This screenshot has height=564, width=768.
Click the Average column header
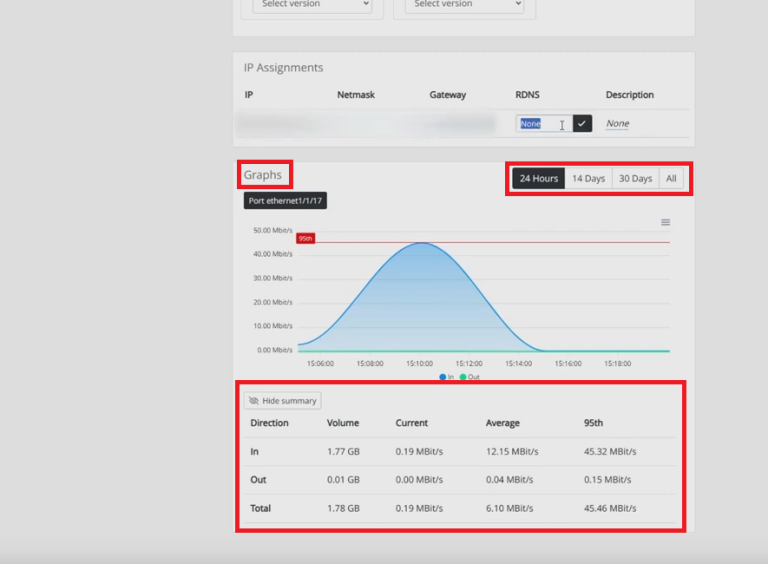coord(503,423)
